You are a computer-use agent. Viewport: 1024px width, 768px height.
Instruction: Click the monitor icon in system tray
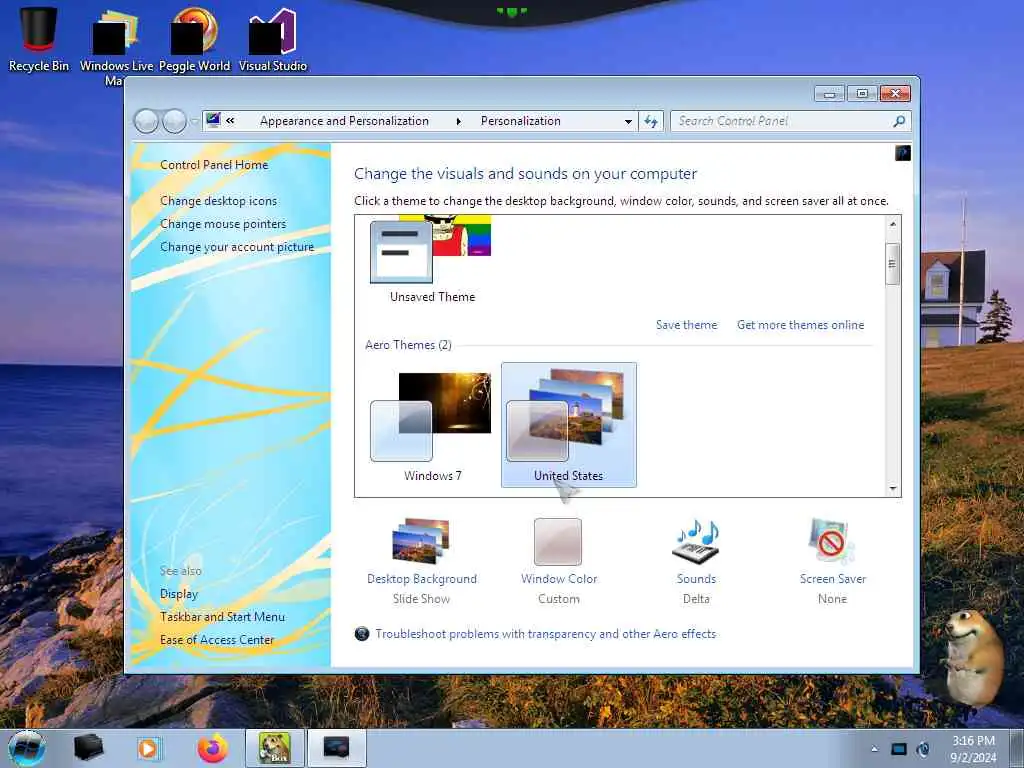pyautogui.click(x=899, y=749)
